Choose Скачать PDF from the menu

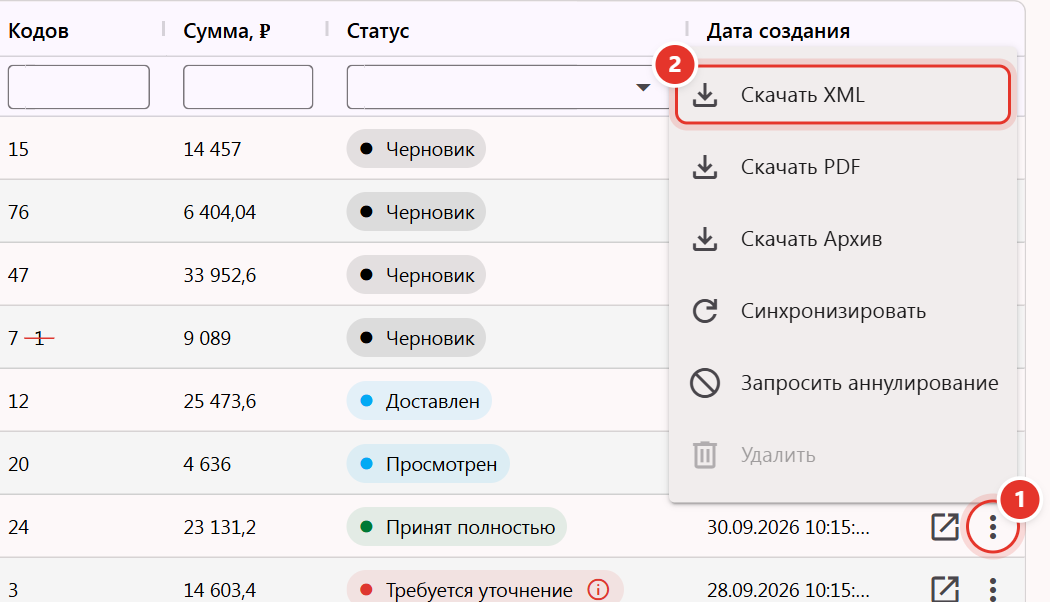842,167
